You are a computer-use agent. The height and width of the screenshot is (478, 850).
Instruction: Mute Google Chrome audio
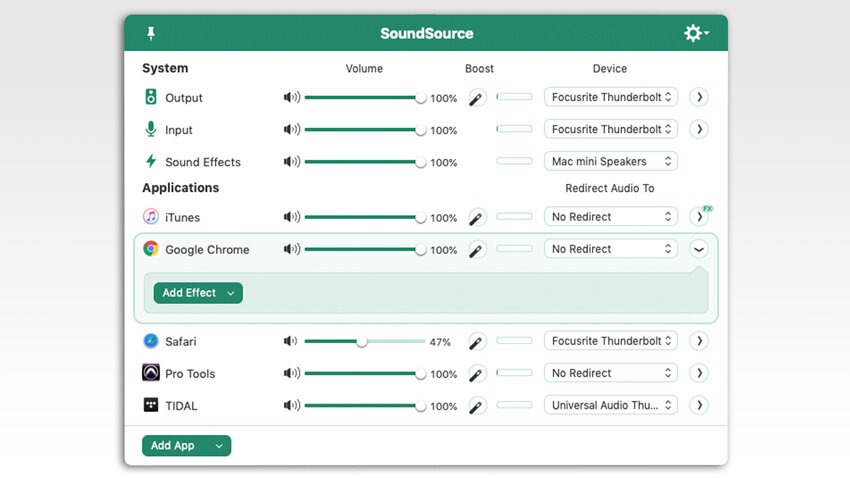[292, 249]
